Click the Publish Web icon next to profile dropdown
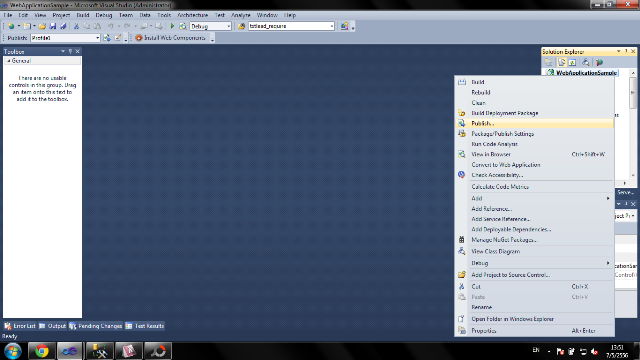Screen dimensions: 640x360 pyautogui.click(x=107, y=38)
